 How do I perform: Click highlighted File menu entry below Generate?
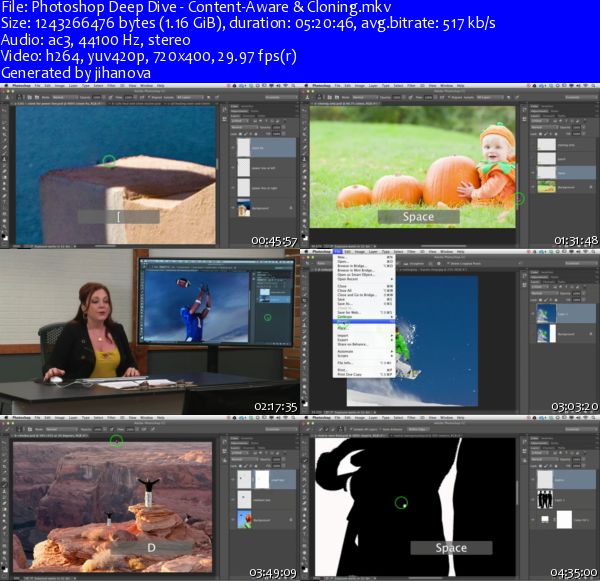(364, 322)
